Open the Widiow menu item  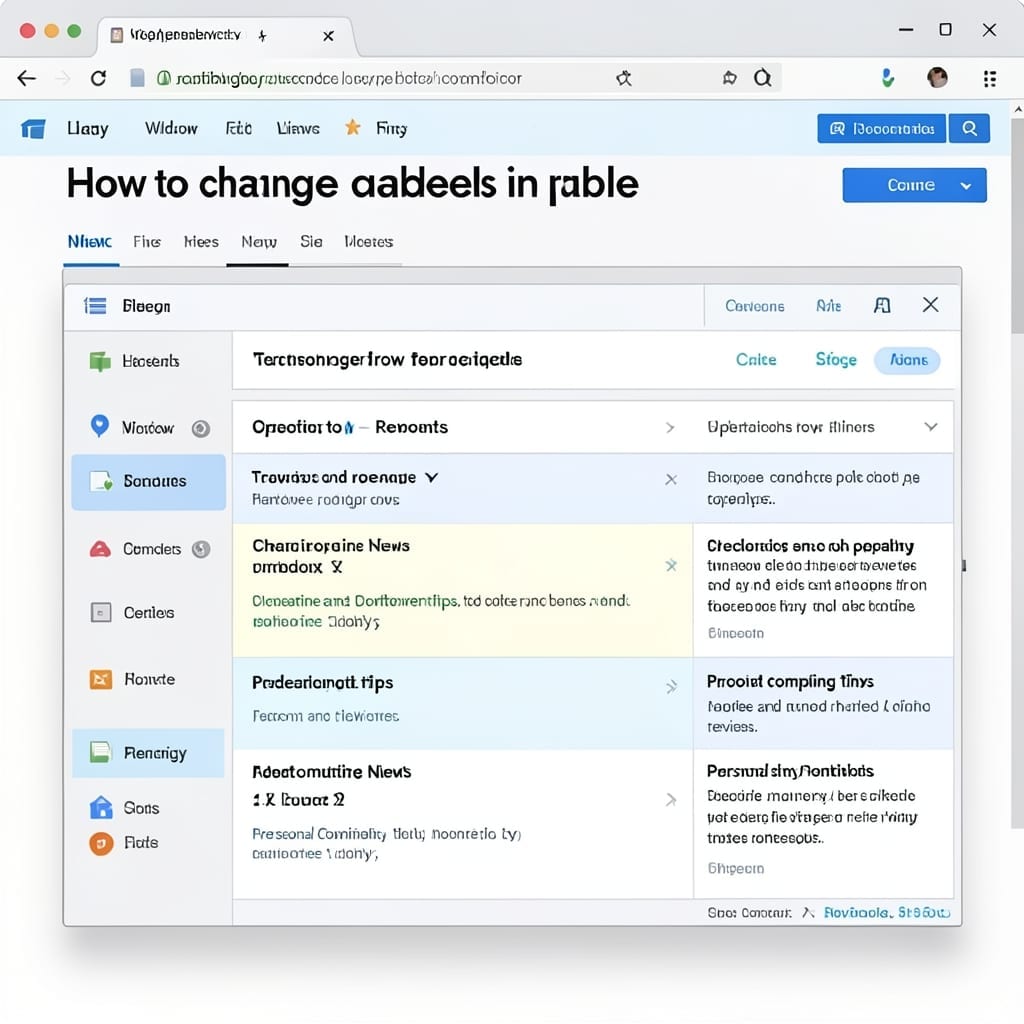(171, 128)
